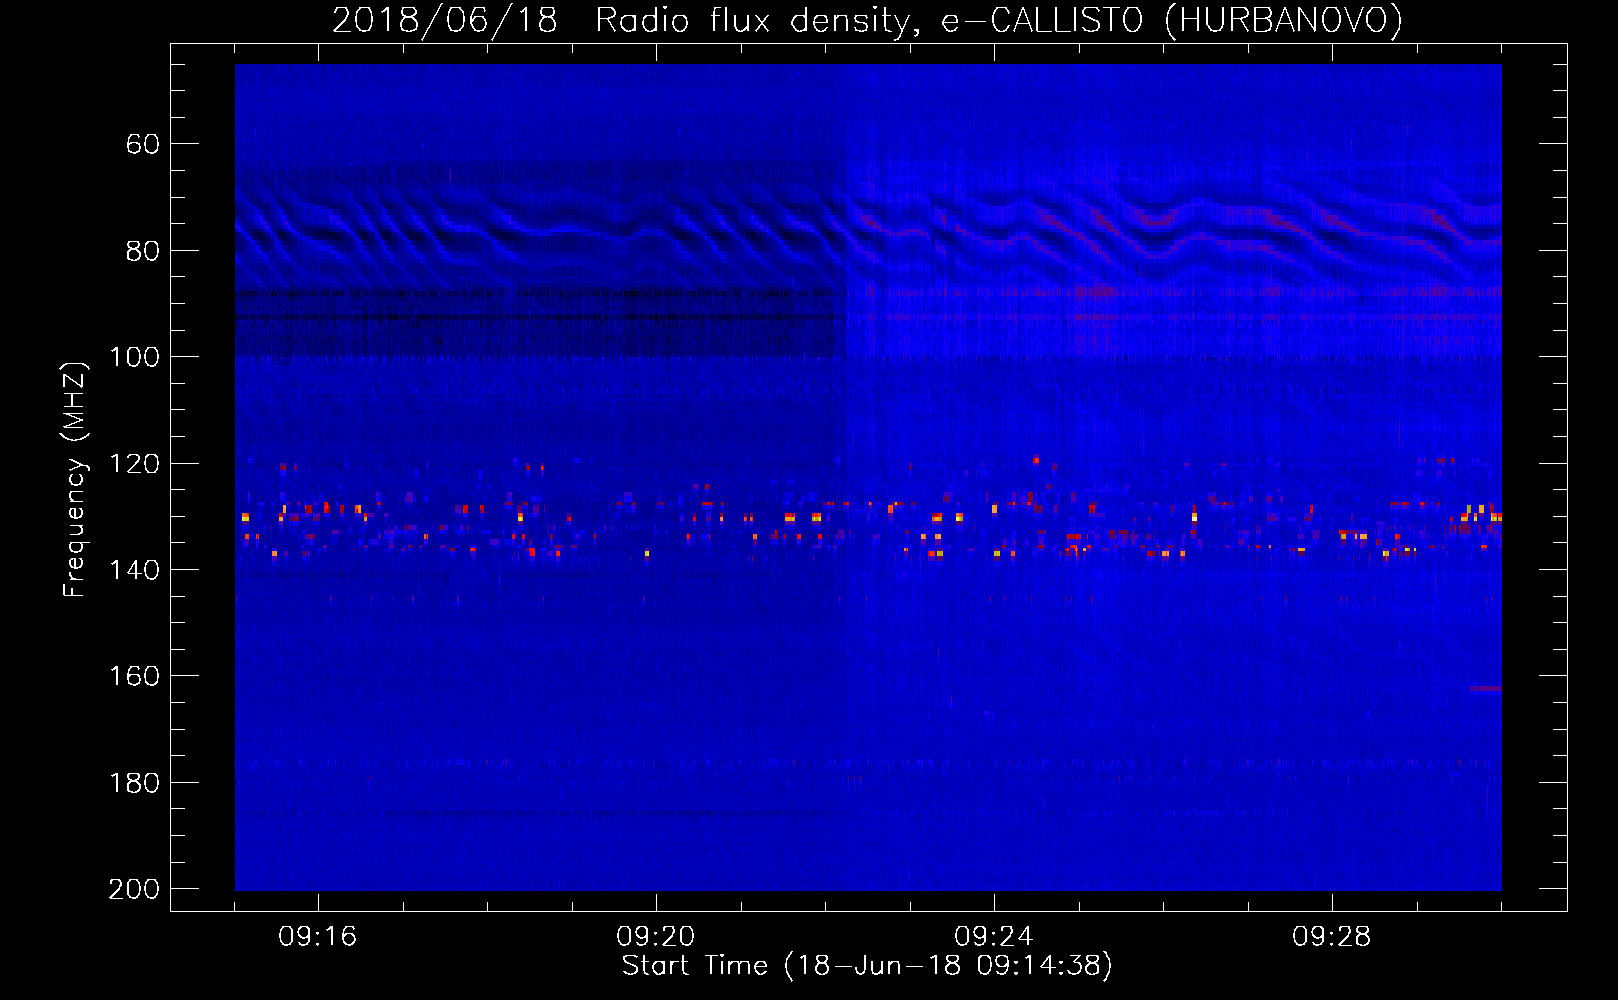Click the 'Frequency (MHZ)' axis label

(75, 479)
